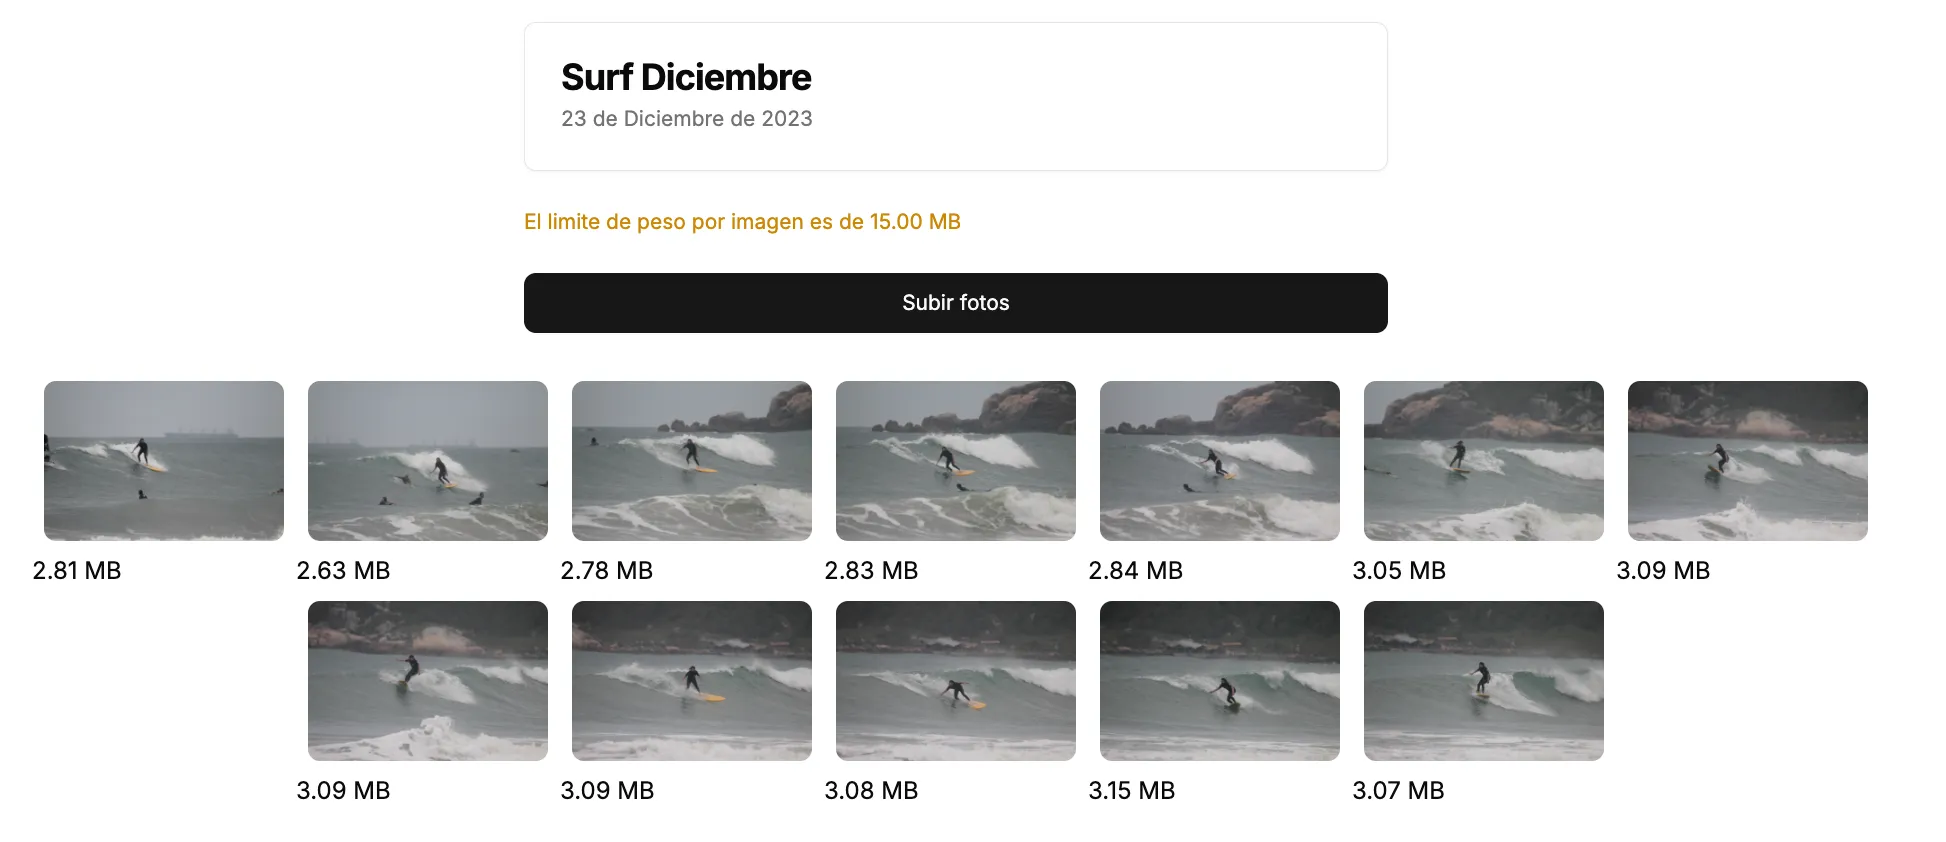Click the photo thumbnail weighing 2.83 MB
The width and height of the screenshot is (1946, 842).
(x=956, y=461)
